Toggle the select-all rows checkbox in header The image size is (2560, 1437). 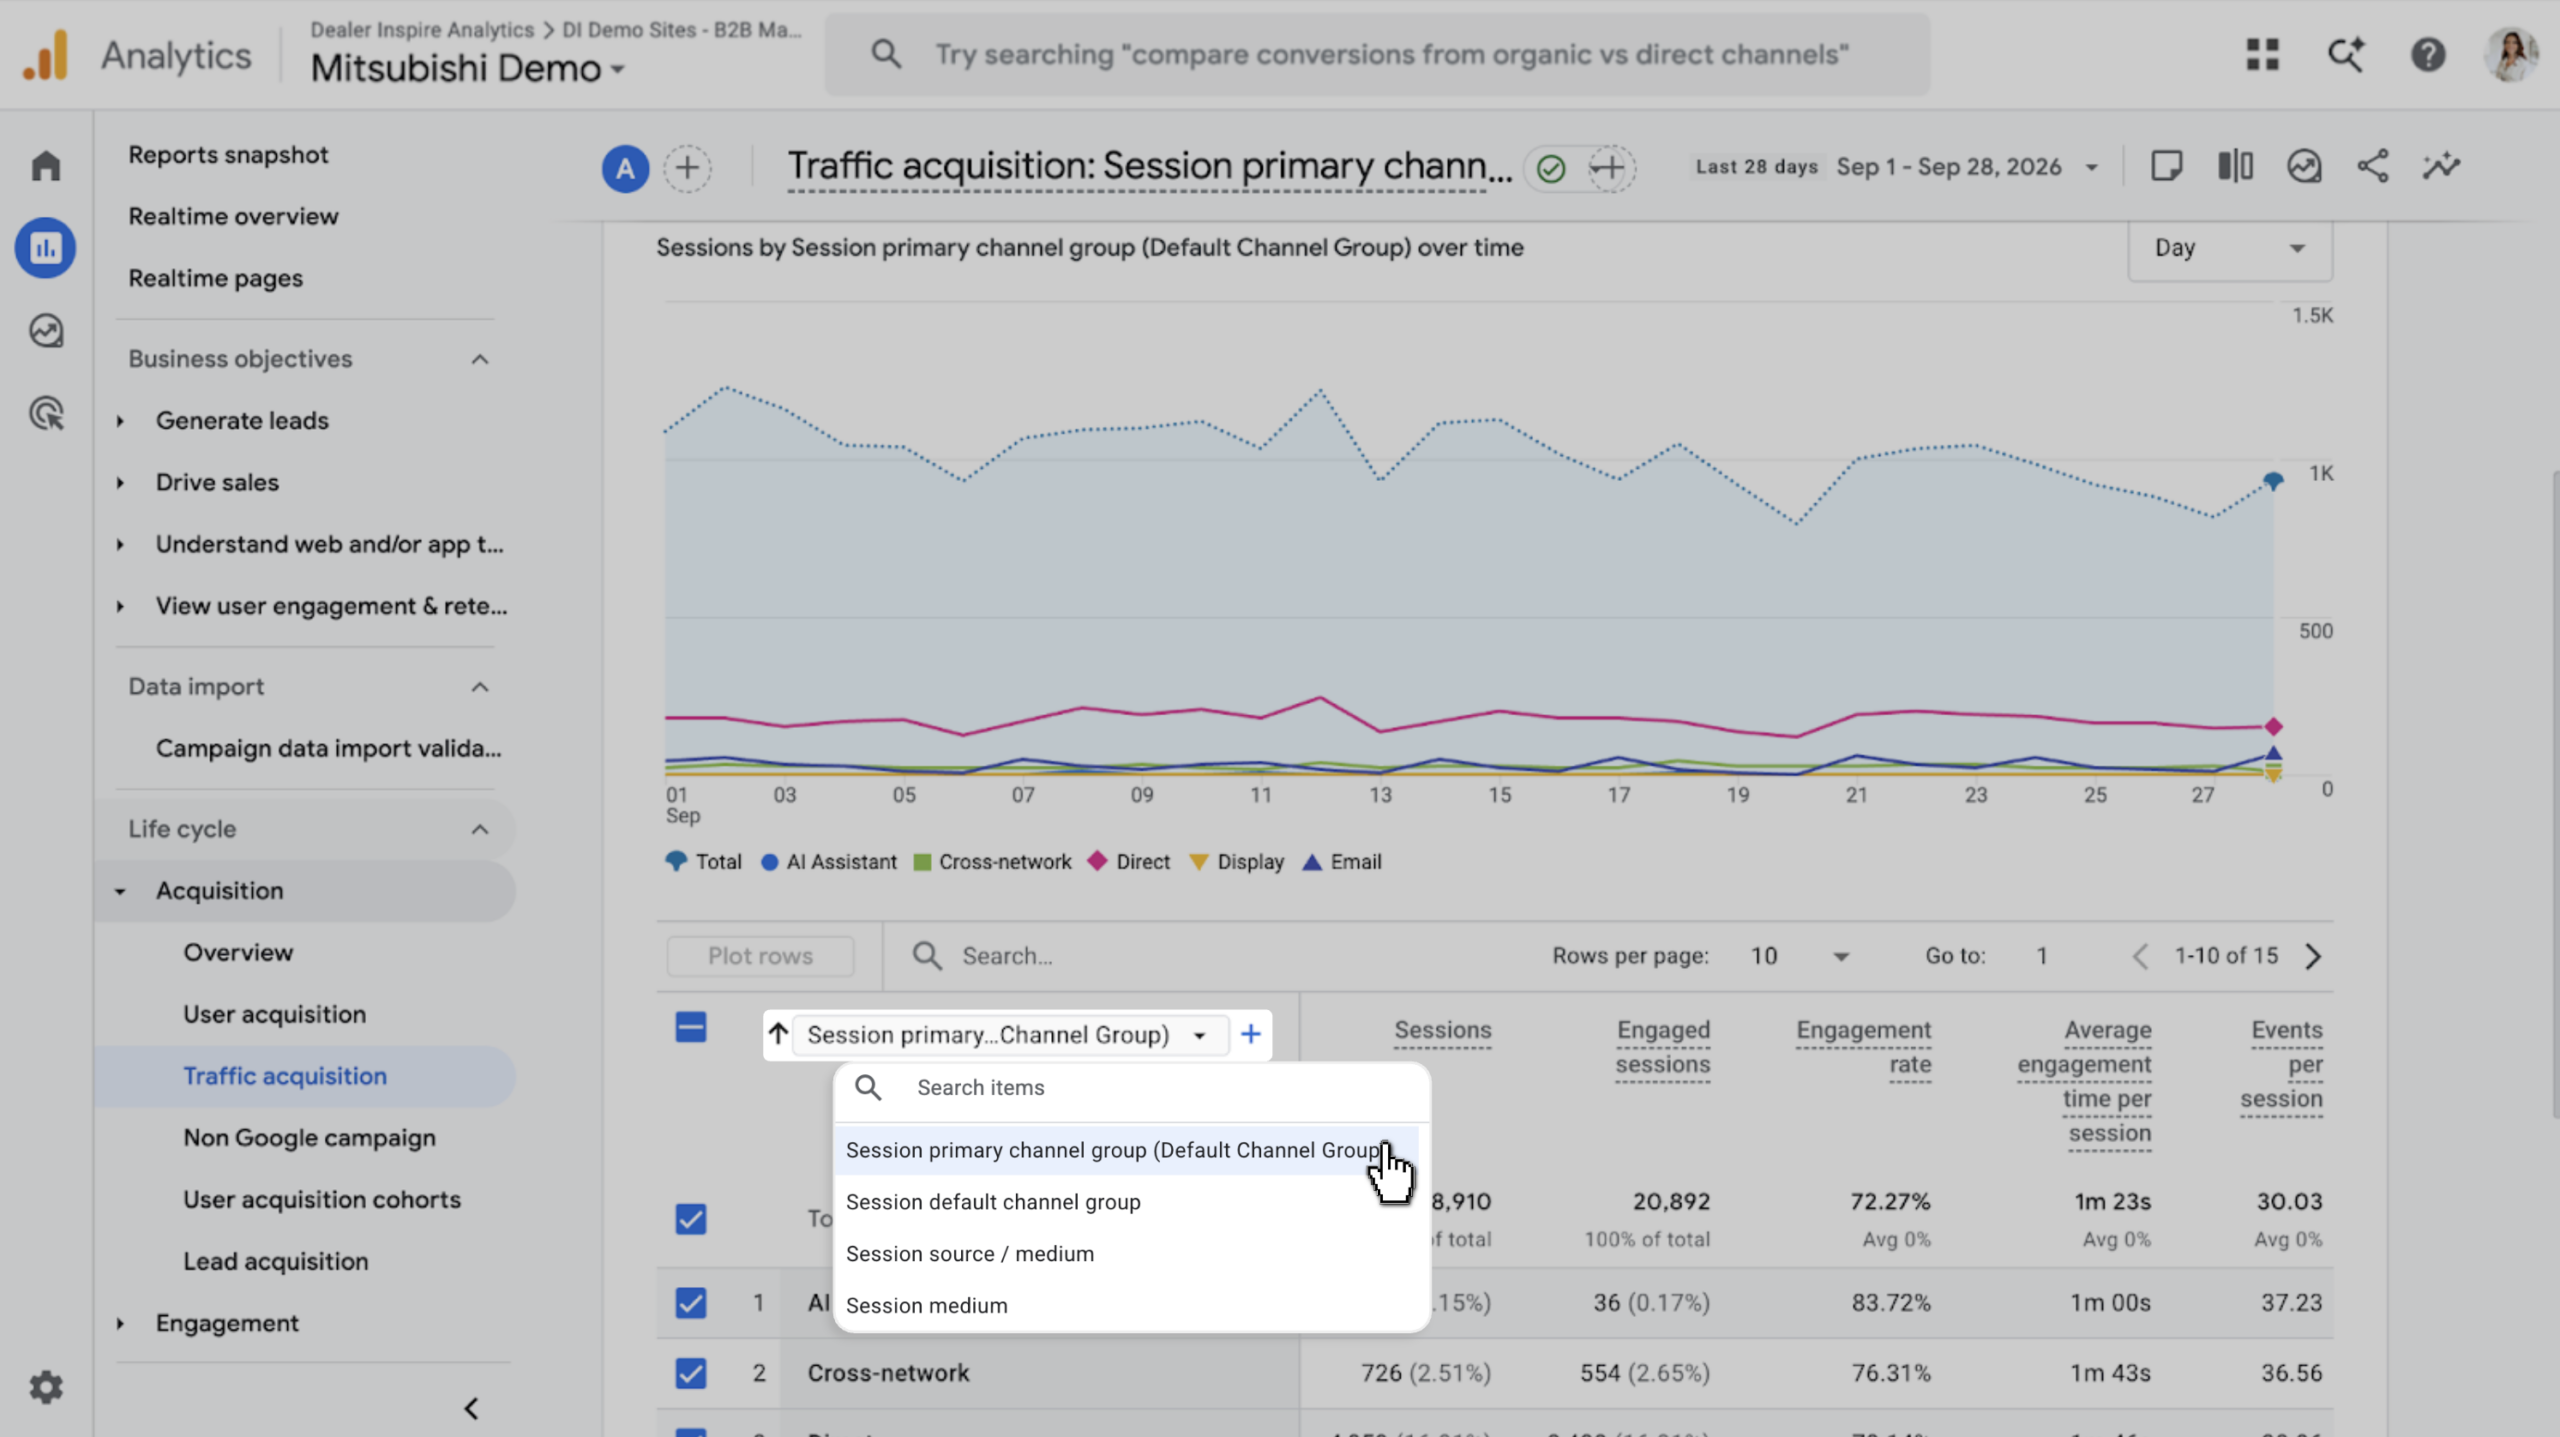[690, 1027]
